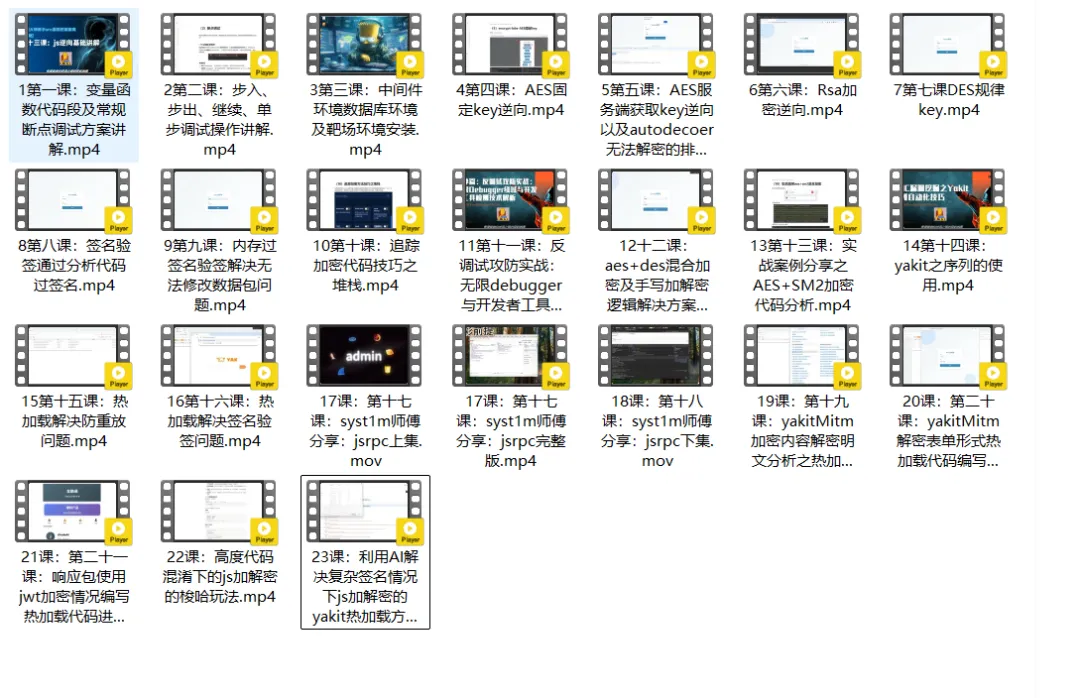Select the 13第十三课 AES+SM2 video thumbnail
The height and width of the screenshot is (698, 1080).
(802, 201)
